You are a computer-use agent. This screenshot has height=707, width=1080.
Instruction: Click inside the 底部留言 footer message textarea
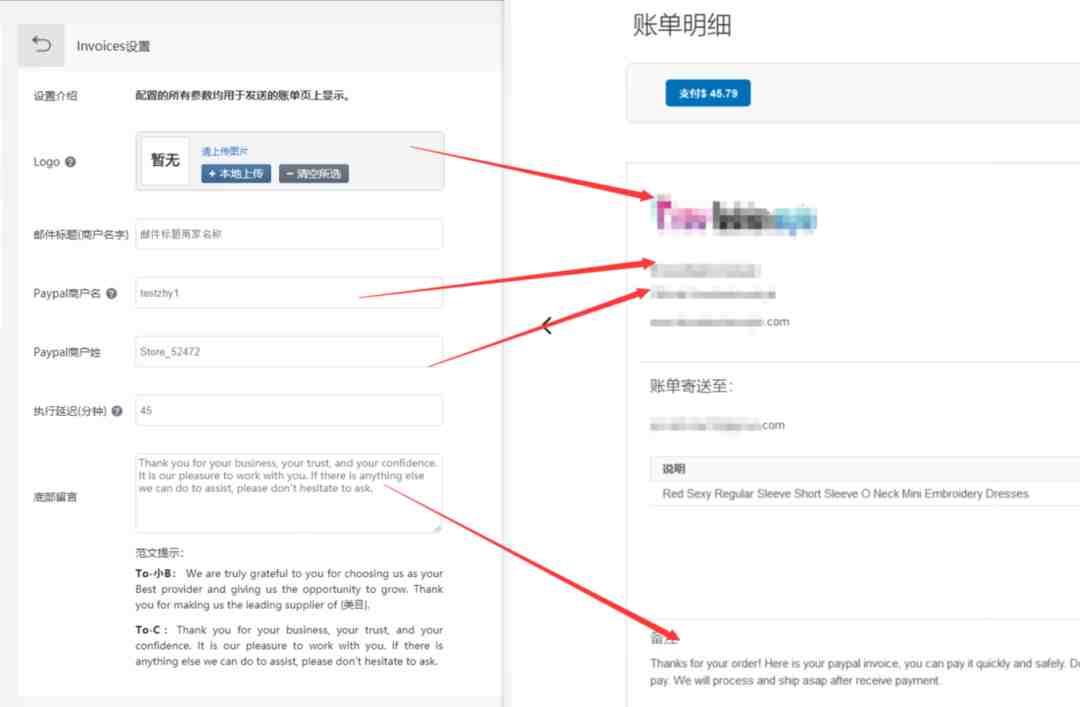click(289, 493)
